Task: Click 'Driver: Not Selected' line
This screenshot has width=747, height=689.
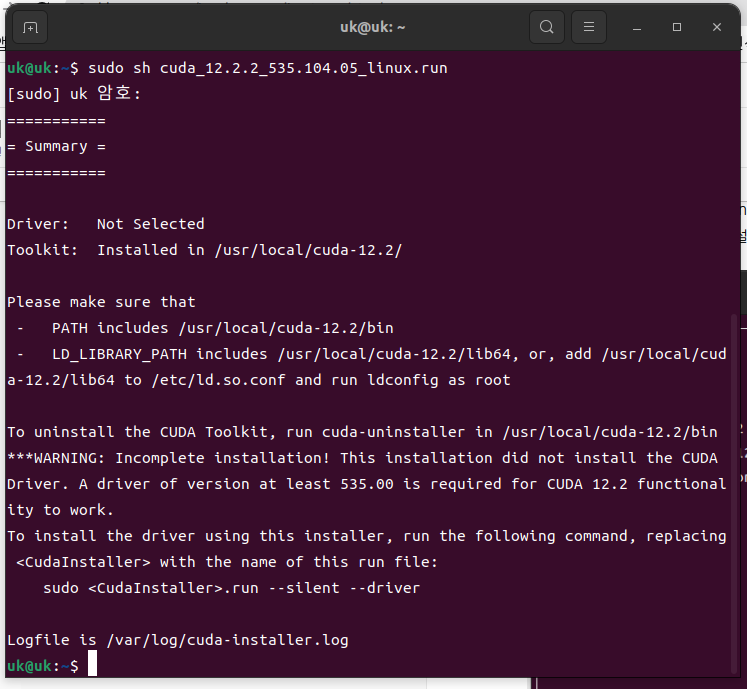Action: click(106, 224)
